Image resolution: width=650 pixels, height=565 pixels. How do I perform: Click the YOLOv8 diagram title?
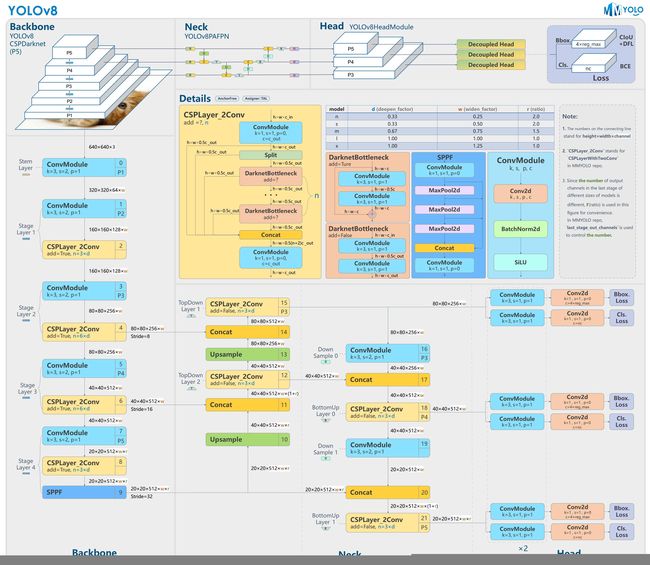[33, 10]
